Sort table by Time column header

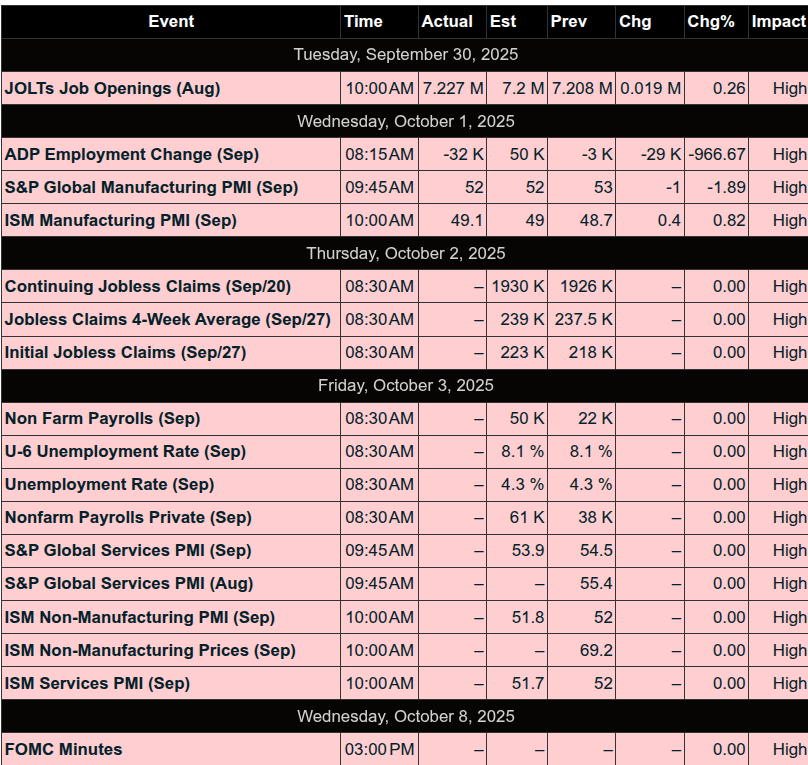point(363,21)
